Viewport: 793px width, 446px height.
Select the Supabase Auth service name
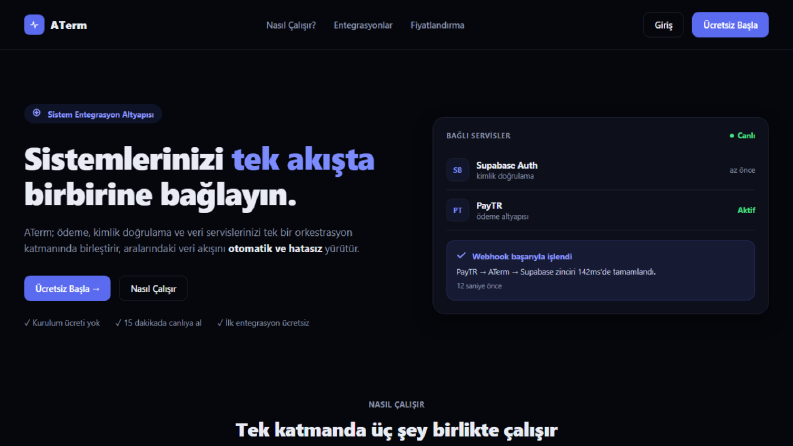(x=507, y=165)
